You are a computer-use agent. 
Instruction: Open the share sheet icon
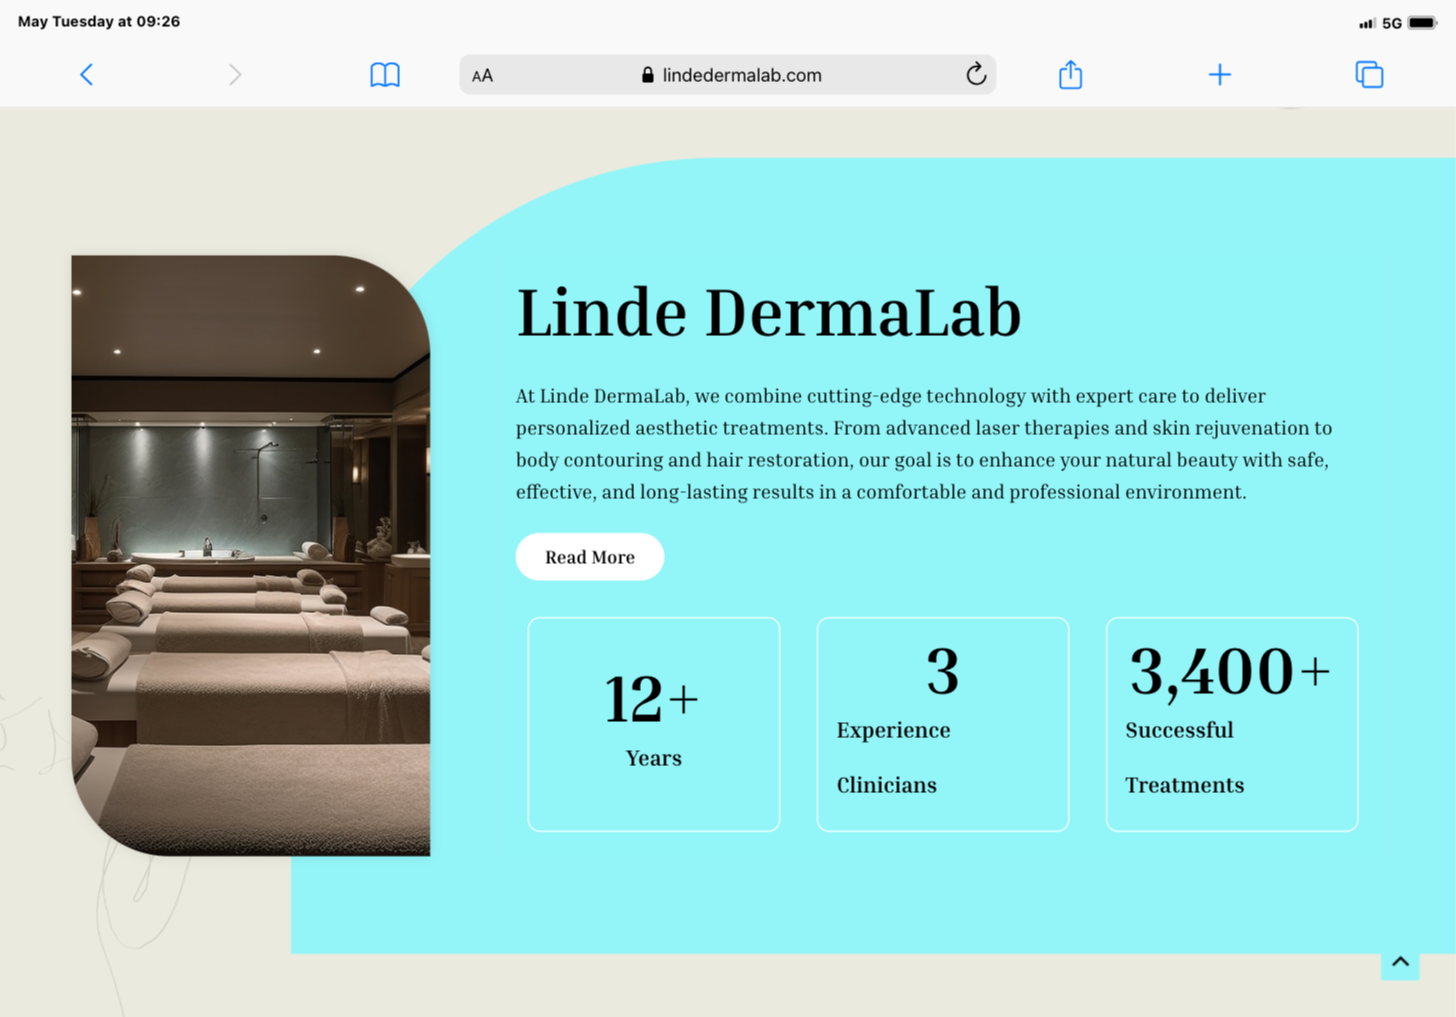[1070, 74]
